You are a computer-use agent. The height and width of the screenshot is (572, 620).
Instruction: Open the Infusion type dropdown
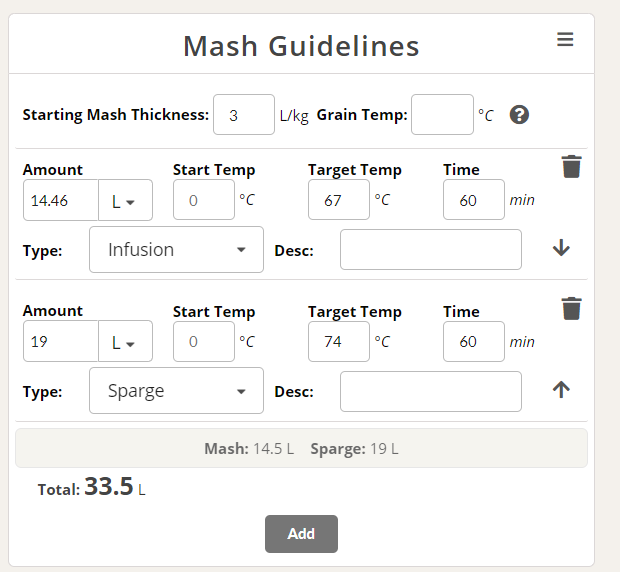point(176,249)
